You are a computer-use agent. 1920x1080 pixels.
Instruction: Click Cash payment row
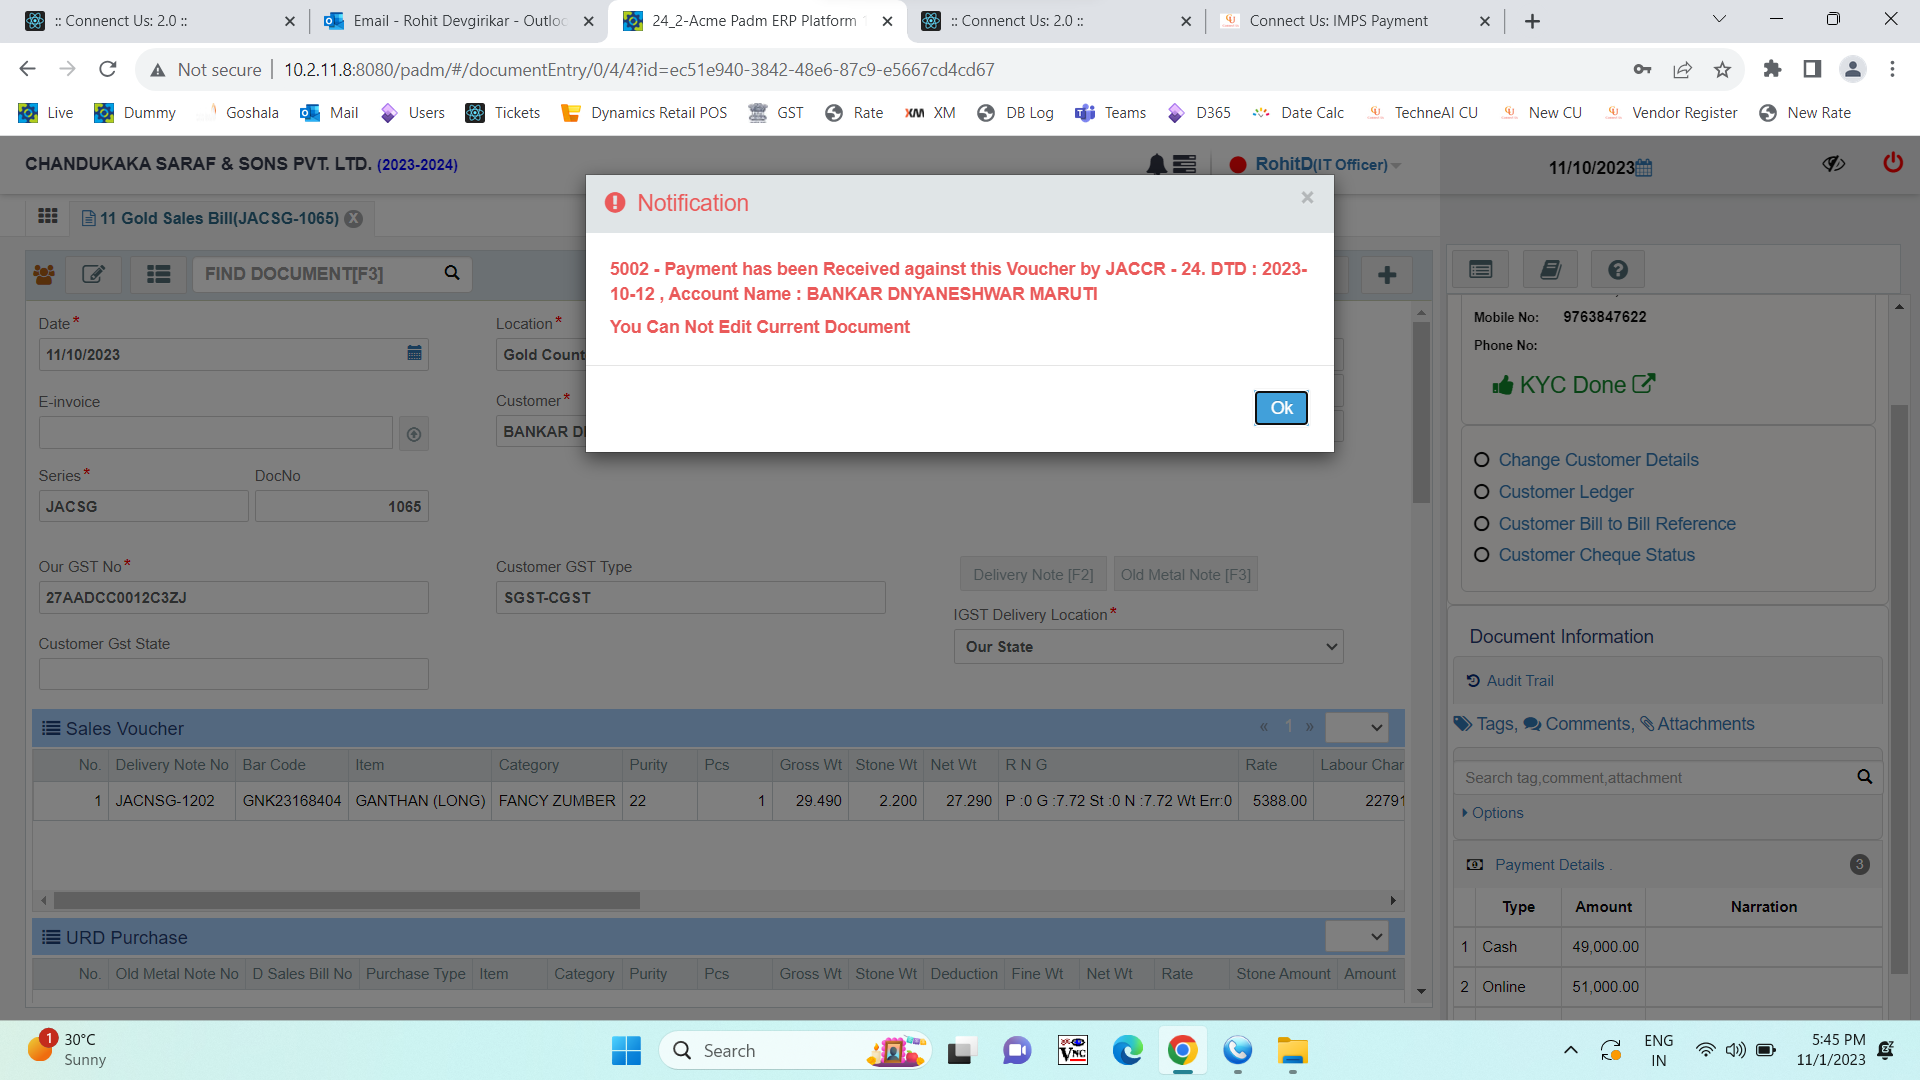[1668, 947]
